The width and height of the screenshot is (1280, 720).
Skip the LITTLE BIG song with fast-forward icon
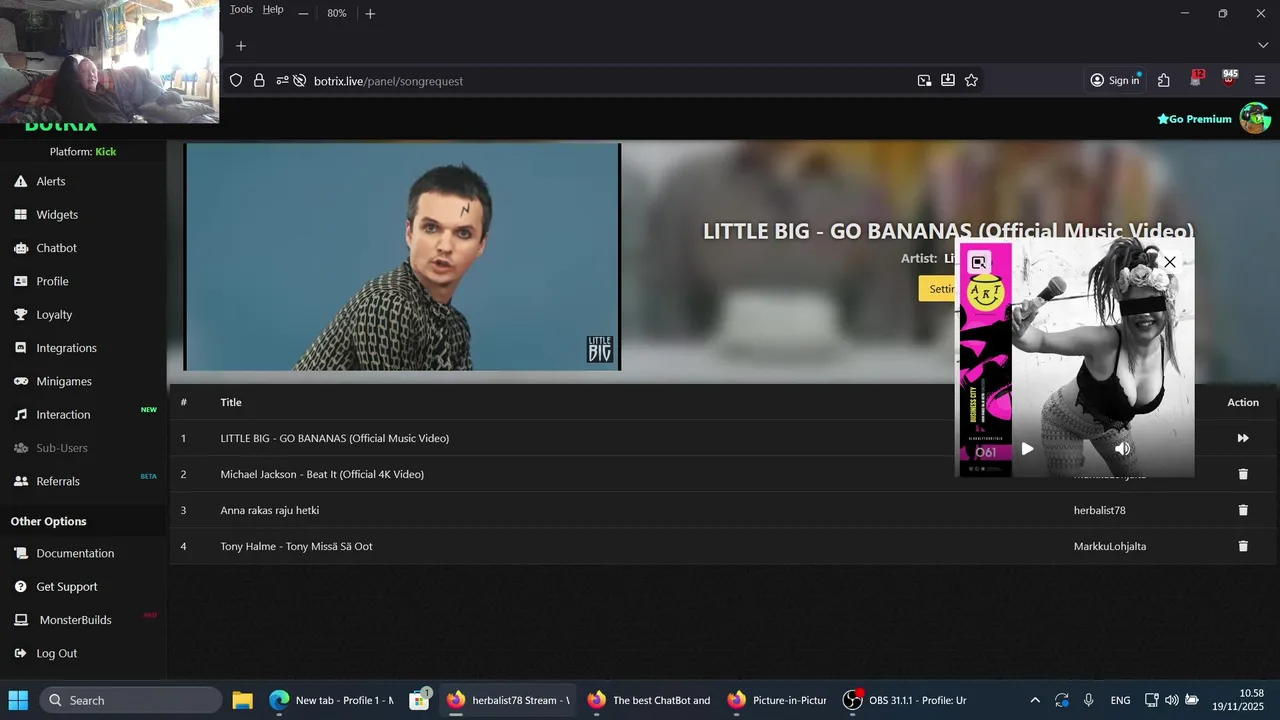[1243, 438]
